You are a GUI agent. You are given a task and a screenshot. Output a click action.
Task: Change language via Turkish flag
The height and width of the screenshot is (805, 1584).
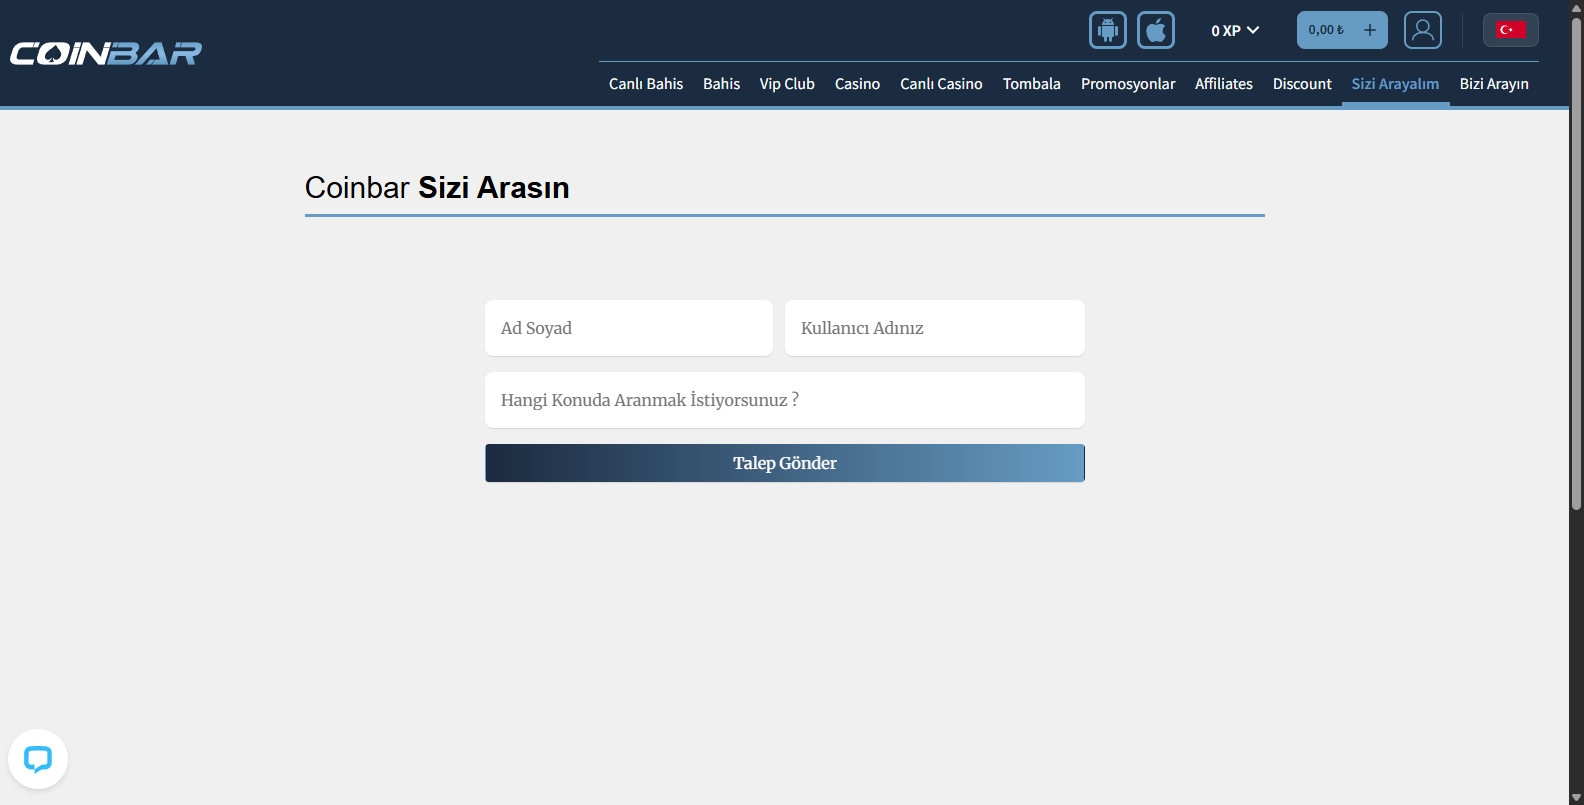(x=1510, y=30)
